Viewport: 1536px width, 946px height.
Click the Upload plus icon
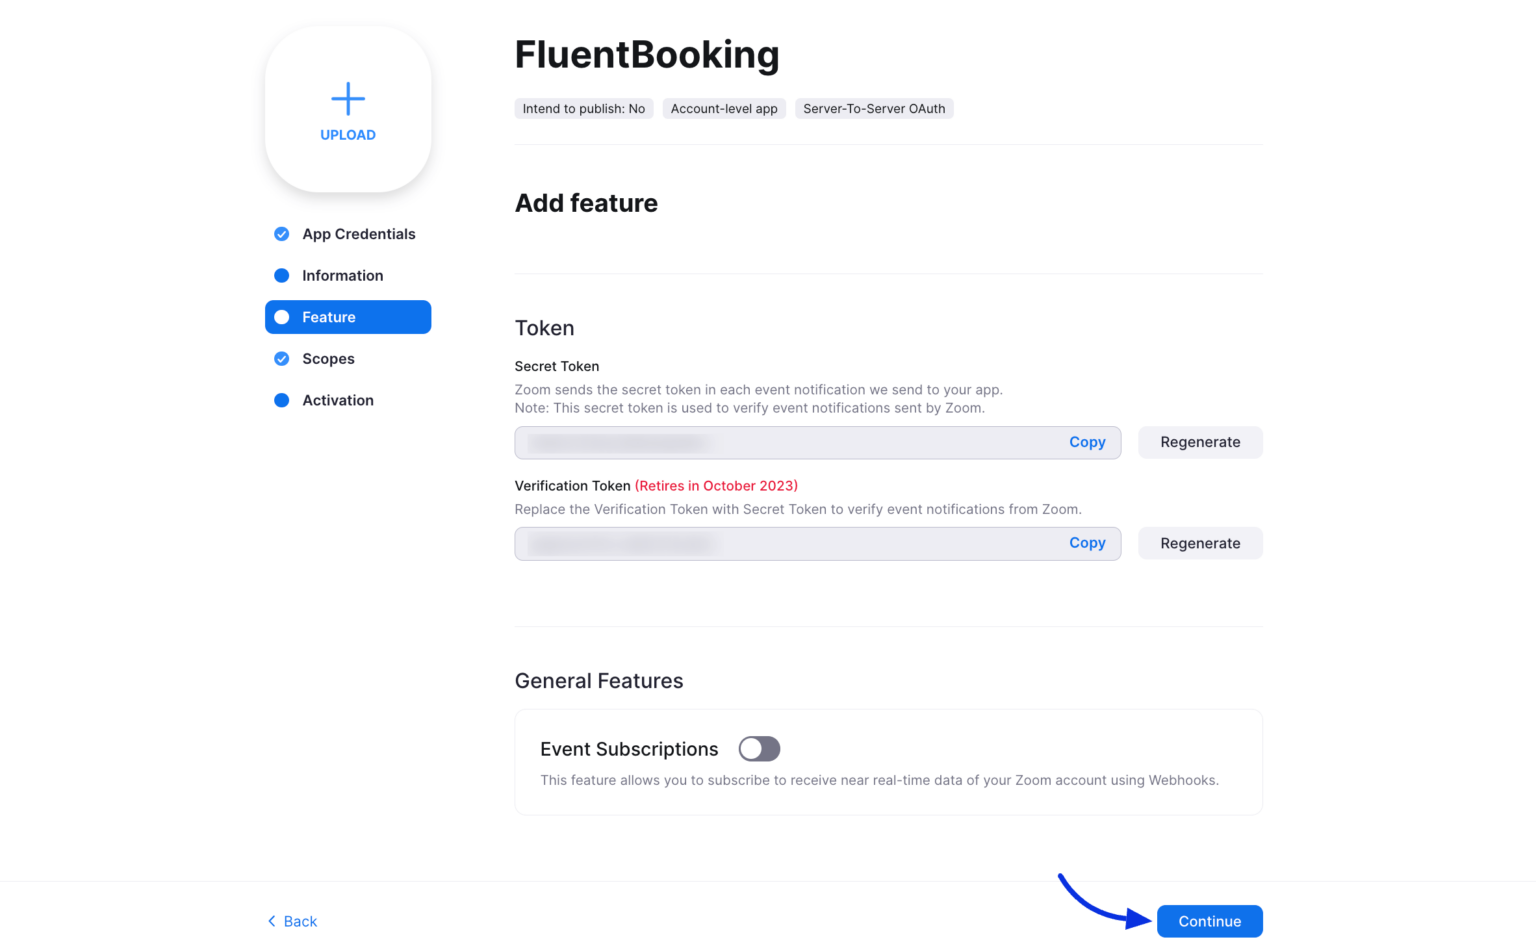coord(347,98)
